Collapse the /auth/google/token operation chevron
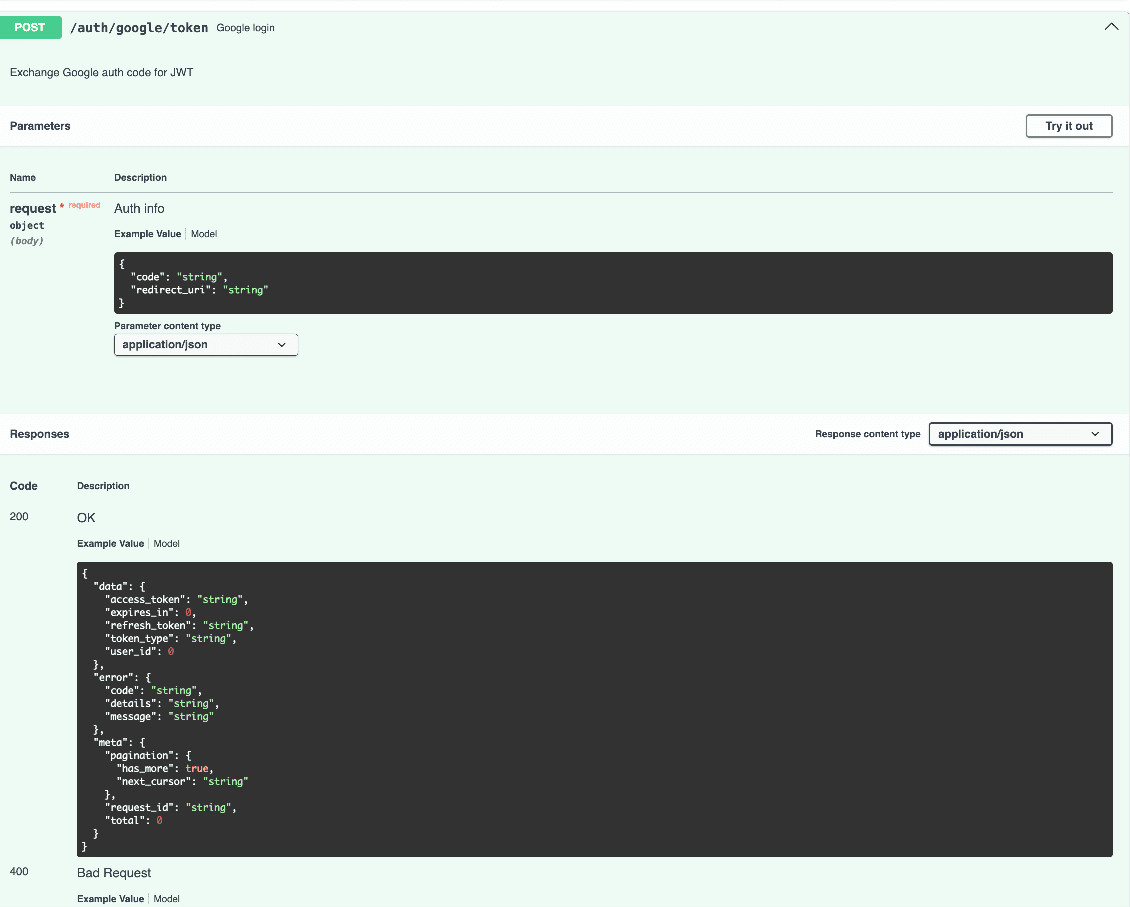 pos(1111,27)
